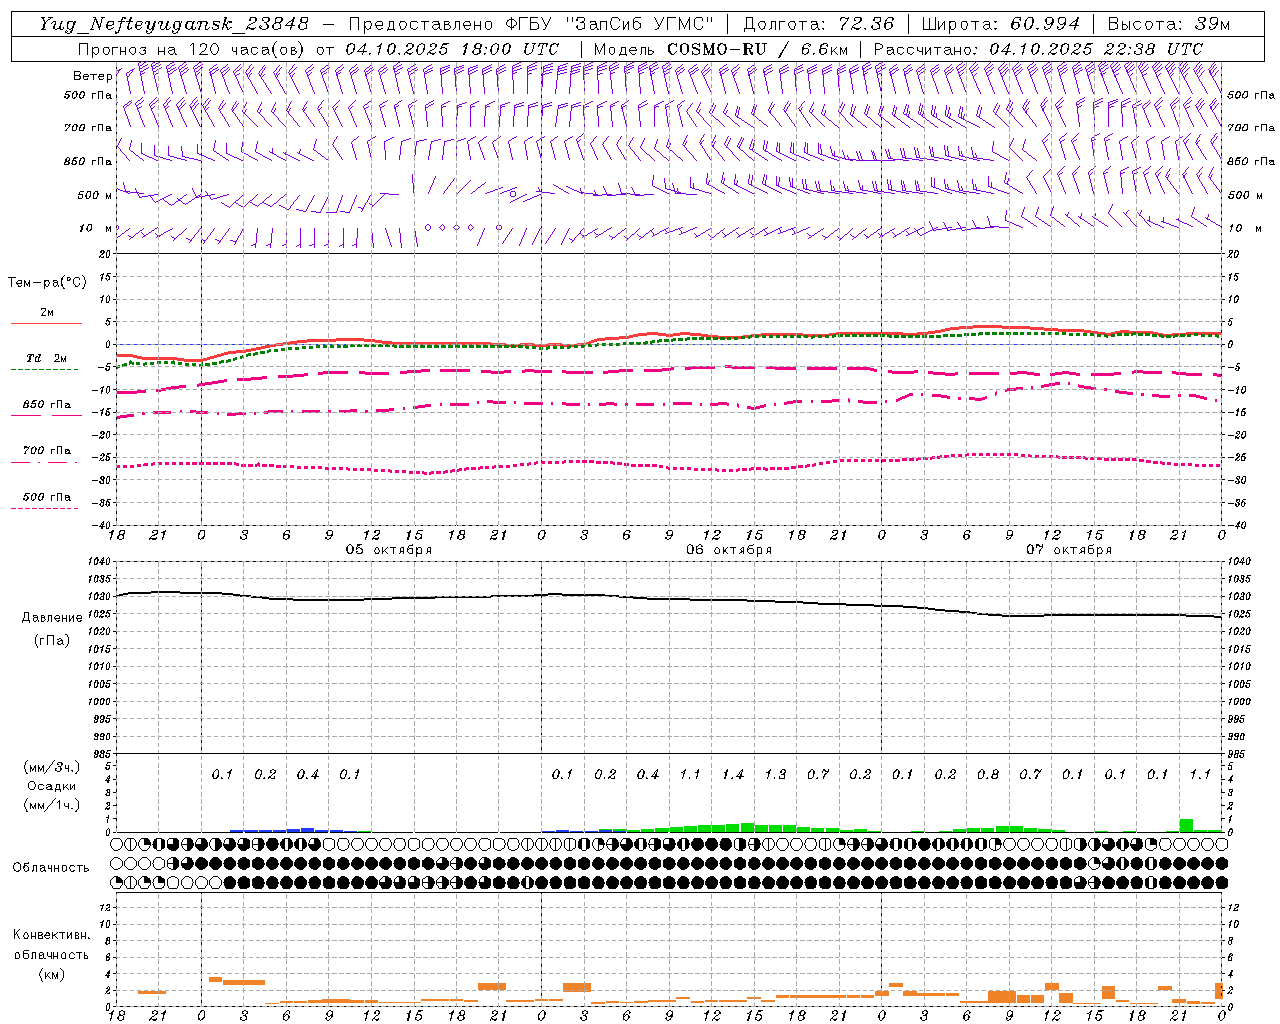Select the (км) unit label
Image resolution: width=1280 pixels, height=1024 pixels.
52,974
